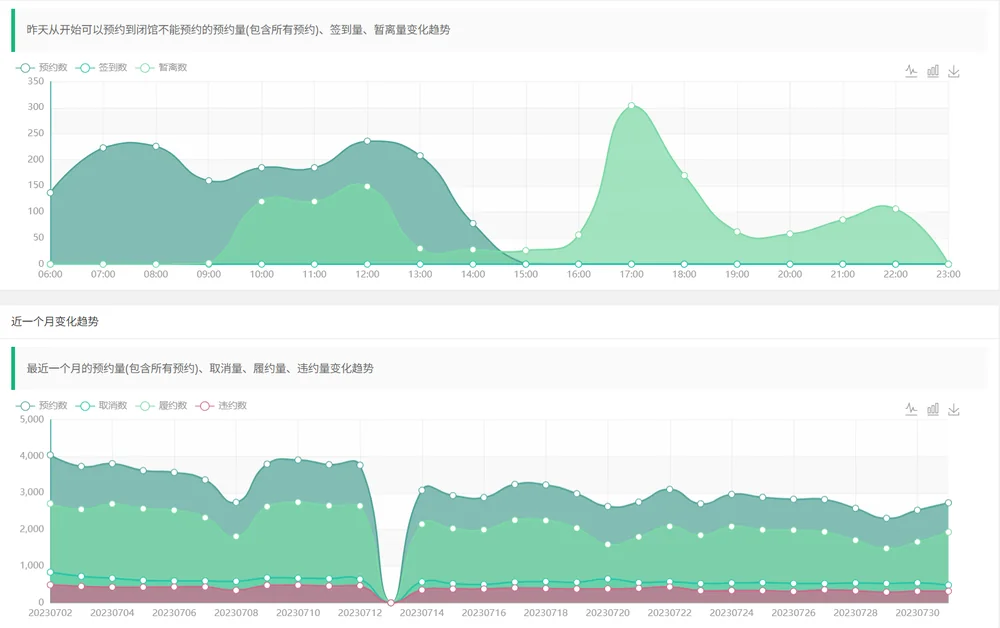Toggle 预约数 legend in monthly chart

pos(41,405)
